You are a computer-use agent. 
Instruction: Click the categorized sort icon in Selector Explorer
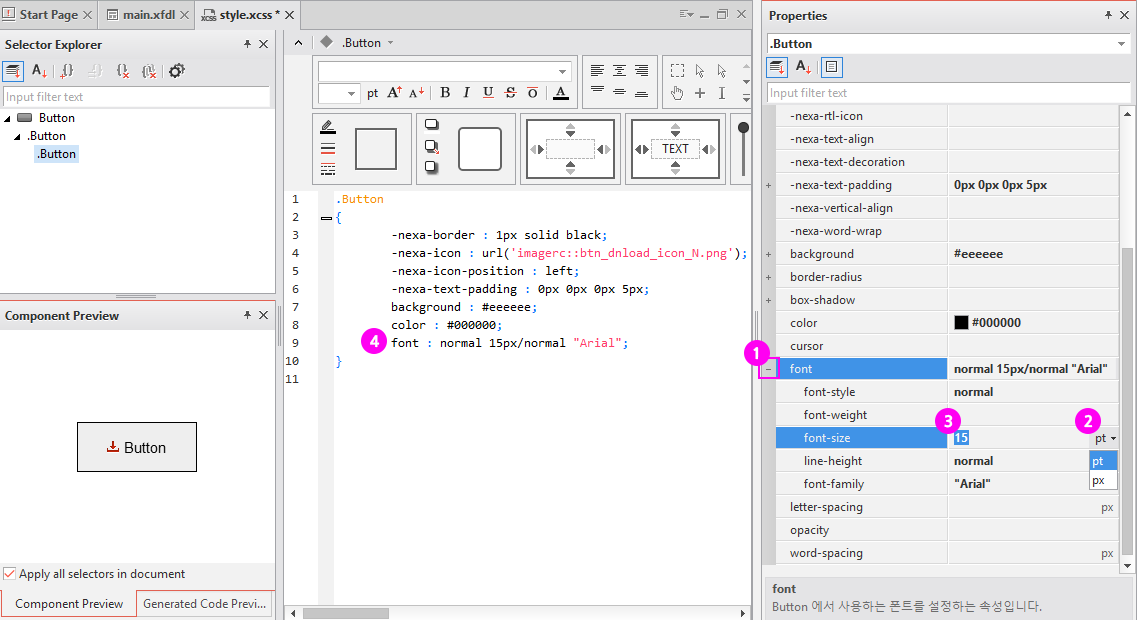13,71
